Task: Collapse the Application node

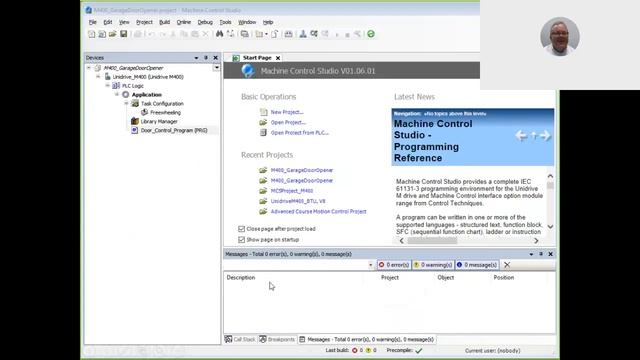Action: (x=117, y=95)
